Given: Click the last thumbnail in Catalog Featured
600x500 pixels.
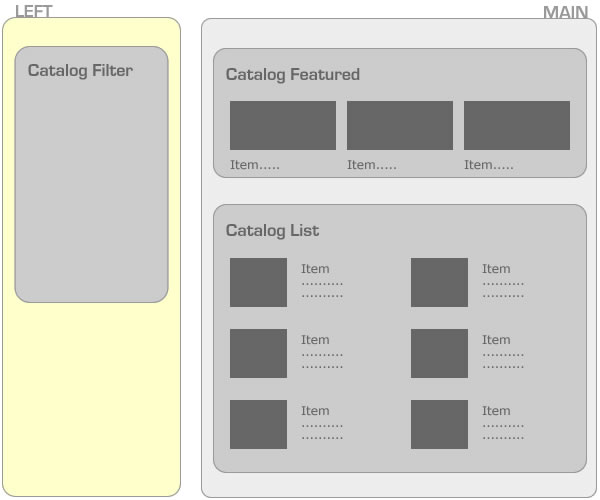Looking at the screenshot, I should coord(516,125).
